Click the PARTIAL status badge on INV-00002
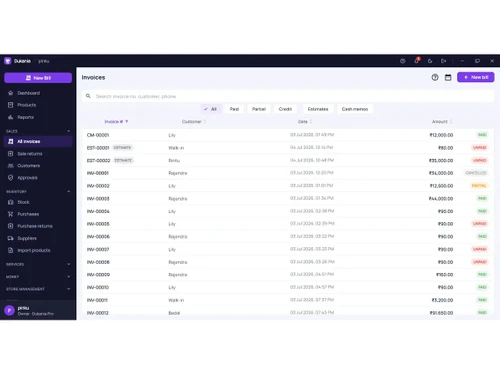Viewport: 500px width, 375px height. click(x=479, y=186)
